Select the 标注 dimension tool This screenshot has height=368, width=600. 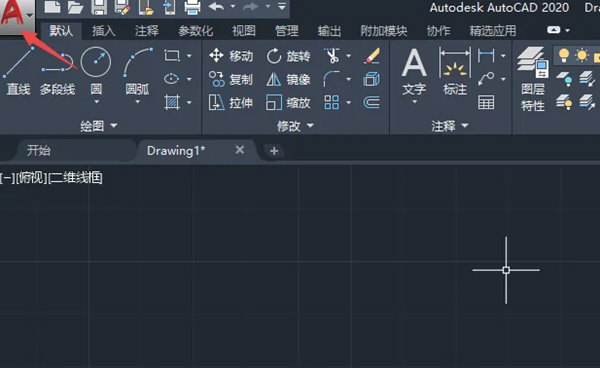click(455, 71)
